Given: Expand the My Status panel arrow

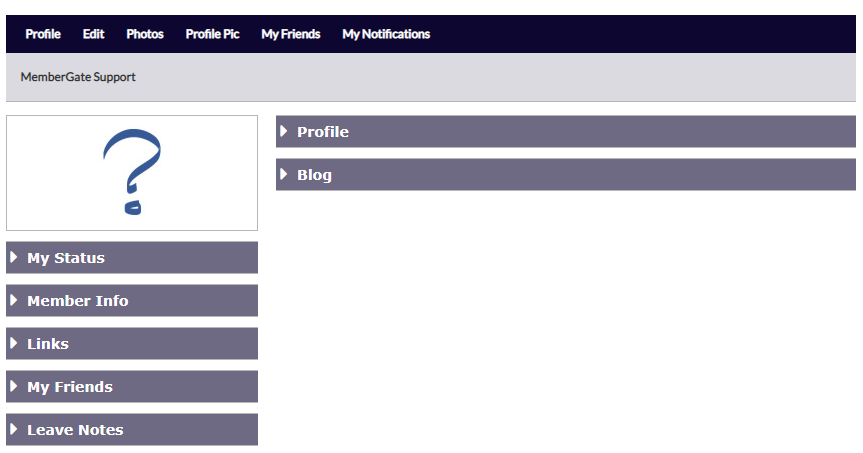Looking at the screenshot, I should (x=14, y=257).
